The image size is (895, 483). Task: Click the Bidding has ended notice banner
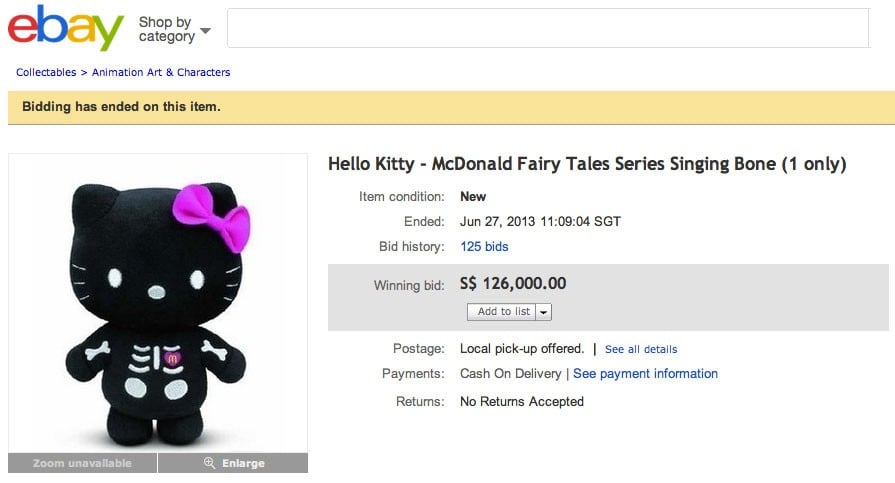[447, 107]
